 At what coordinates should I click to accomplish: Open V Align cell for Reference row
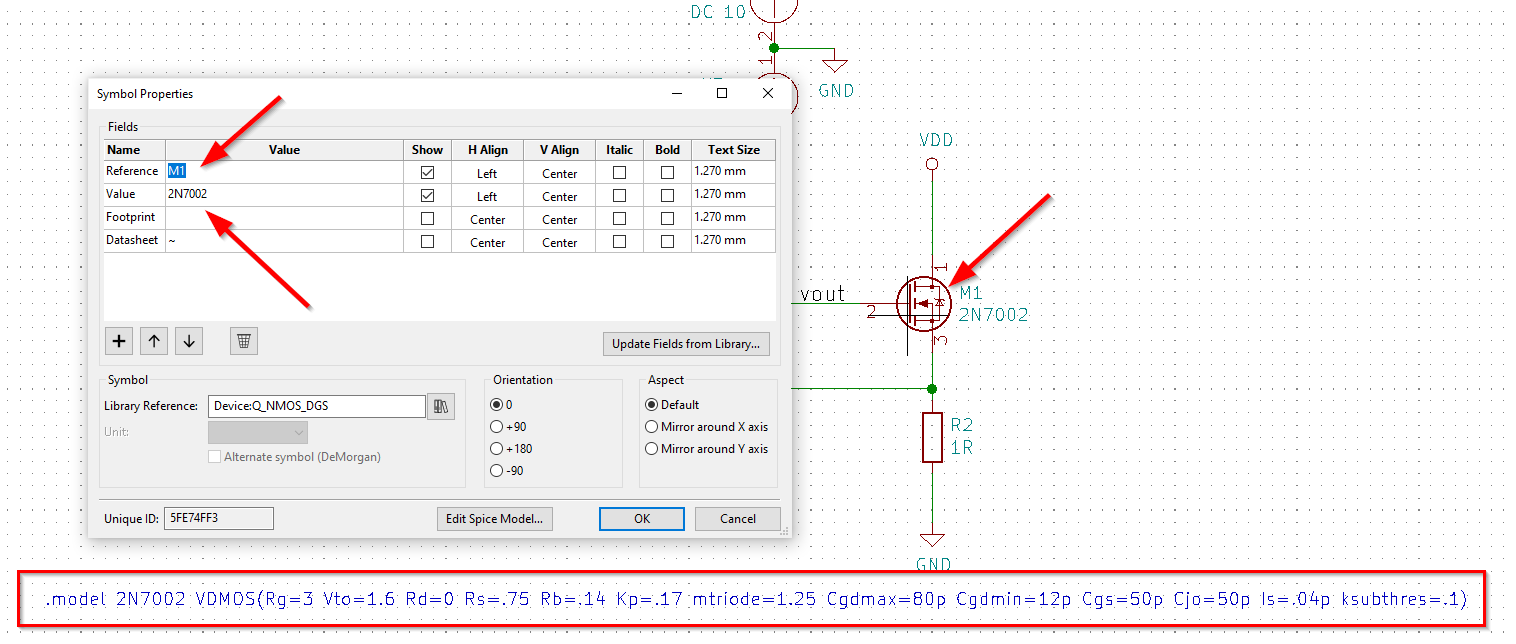point(559,173)
